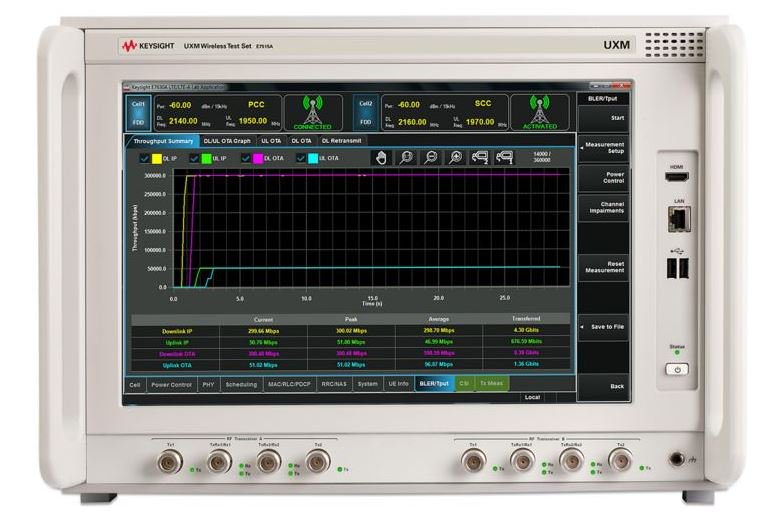Click the zoom out magnifier icon
The width and height of the screenshot is (763, 519).
431,158
